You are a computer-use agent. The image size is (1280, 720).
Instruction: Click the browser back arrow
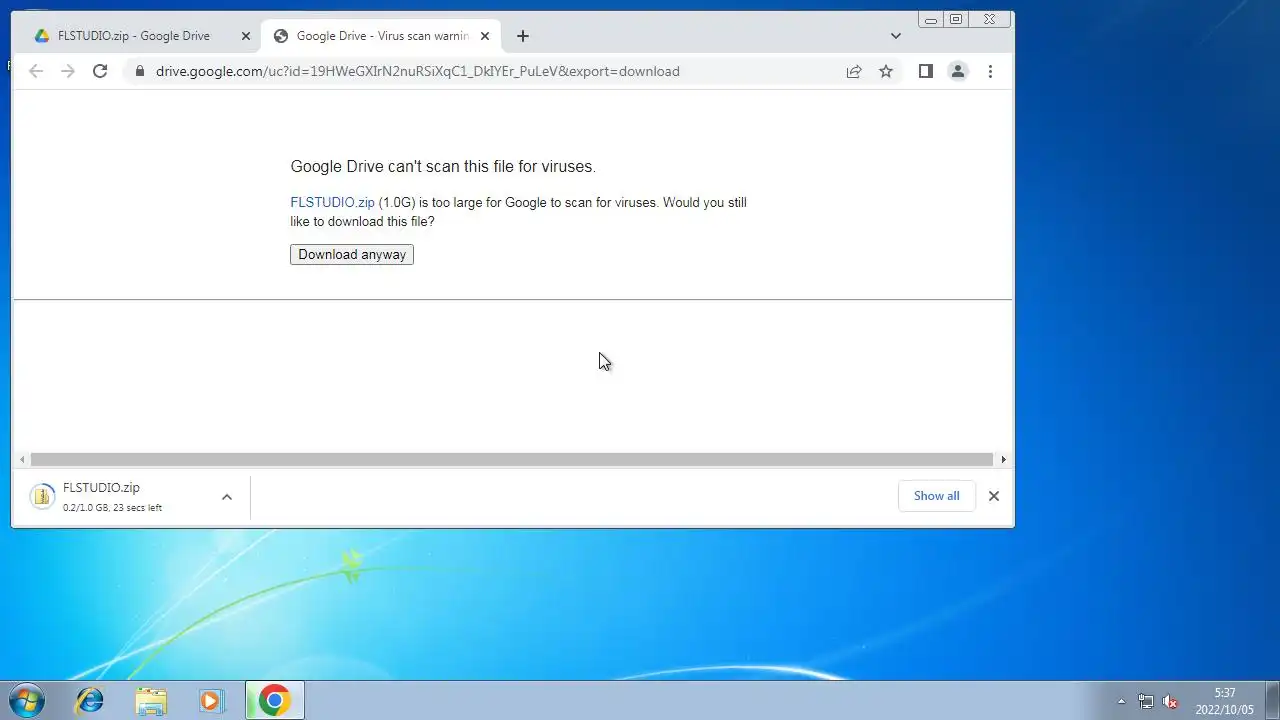tap(36, 71)
